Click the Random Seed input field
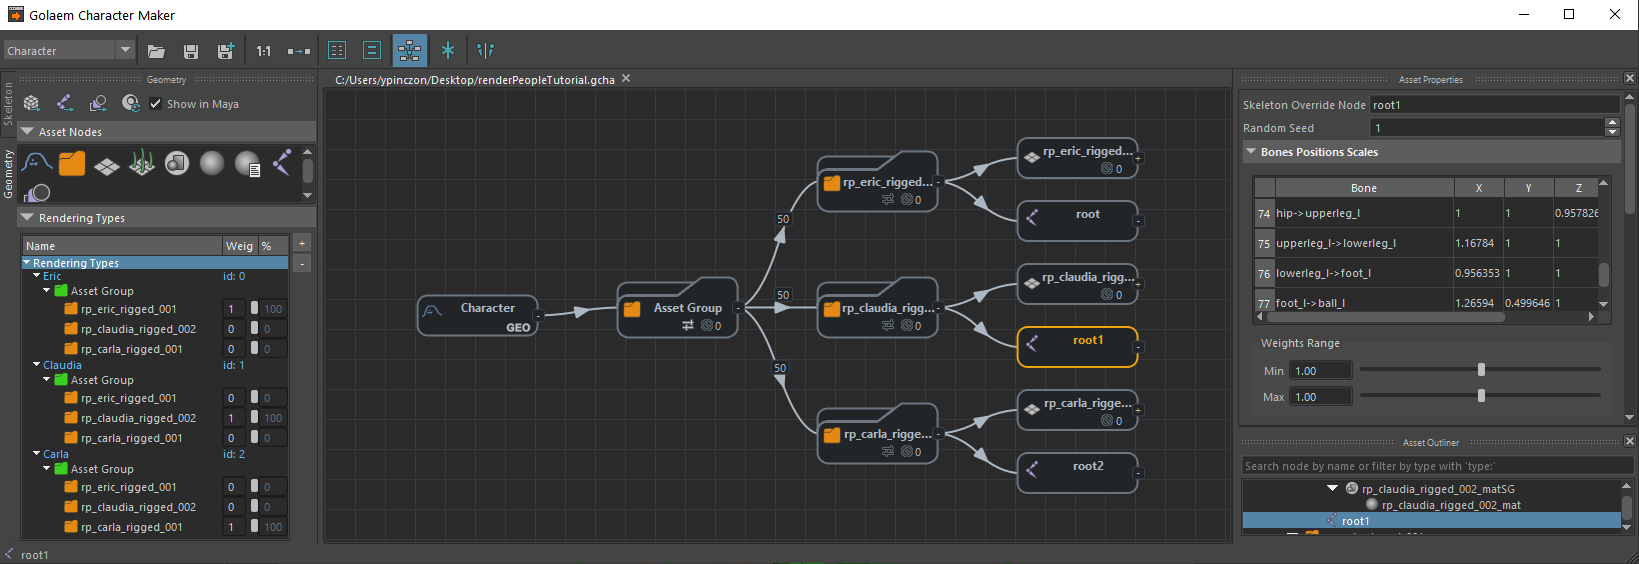1639x564 pixels. click(1487, 127)
